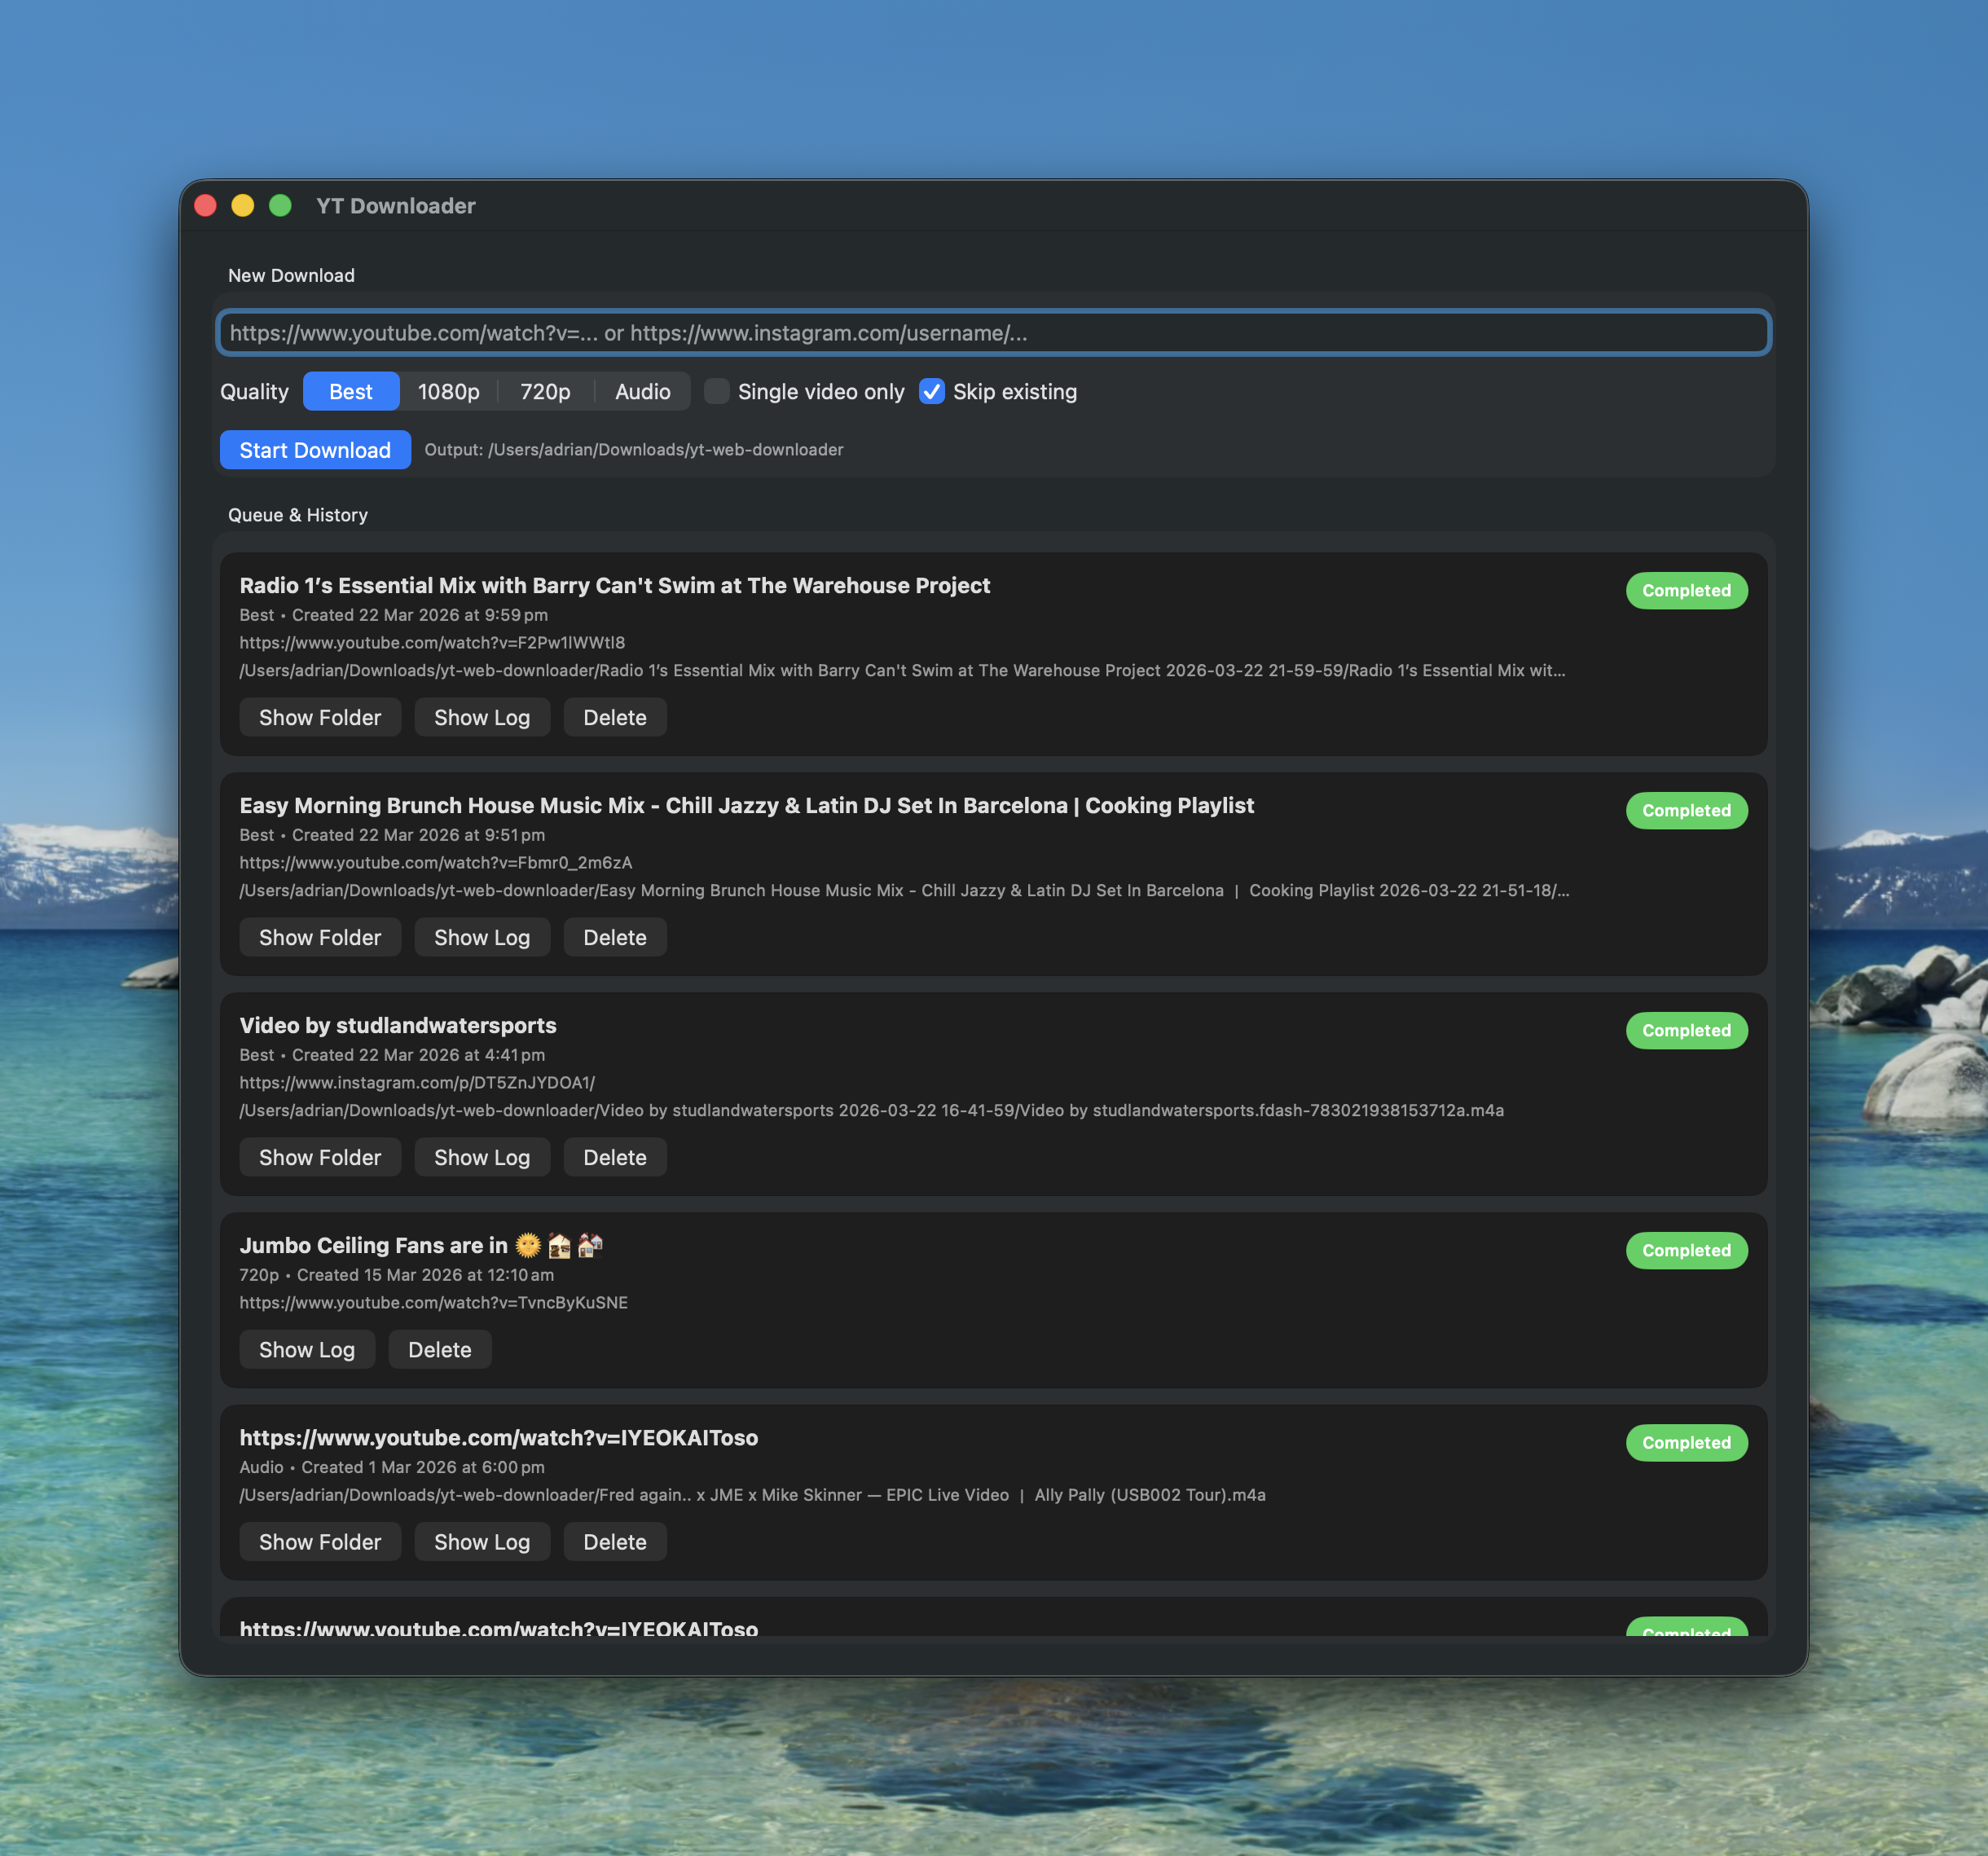Click the download URL input field
1988x1856 pixels.
[x=993, y=333]
